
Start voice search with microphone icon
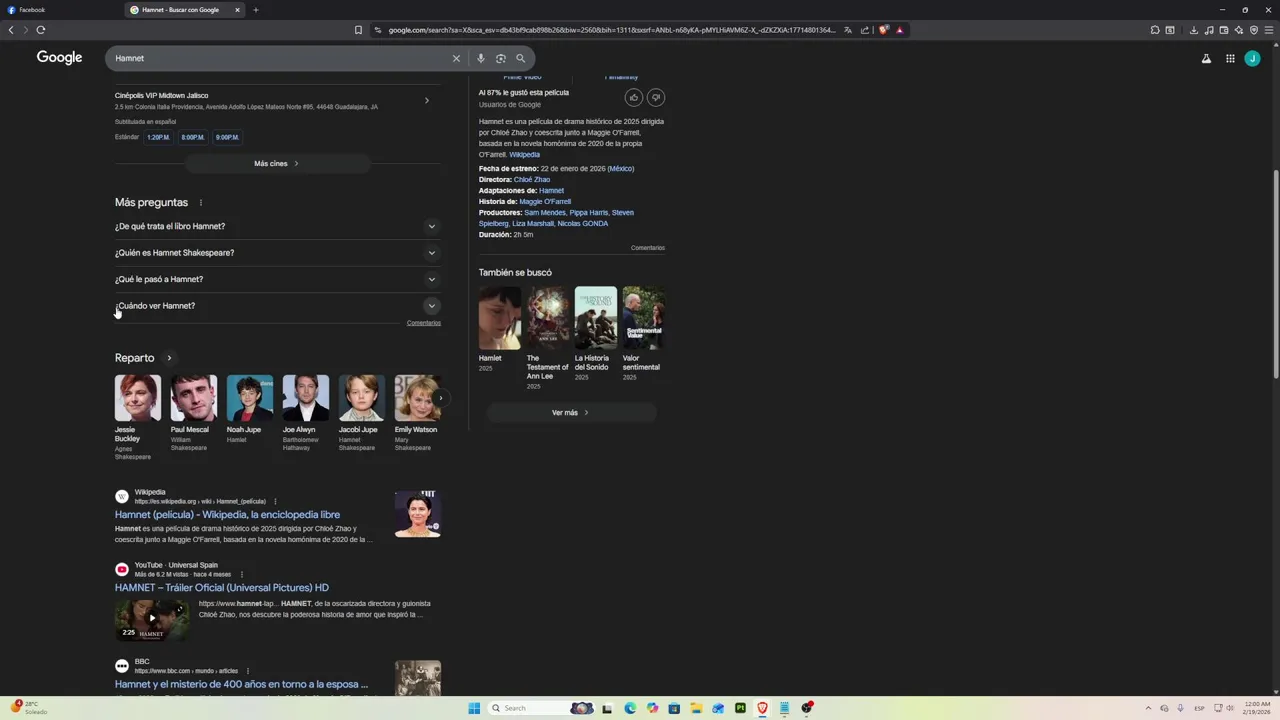pyautogui.click(x=481, y=58)
